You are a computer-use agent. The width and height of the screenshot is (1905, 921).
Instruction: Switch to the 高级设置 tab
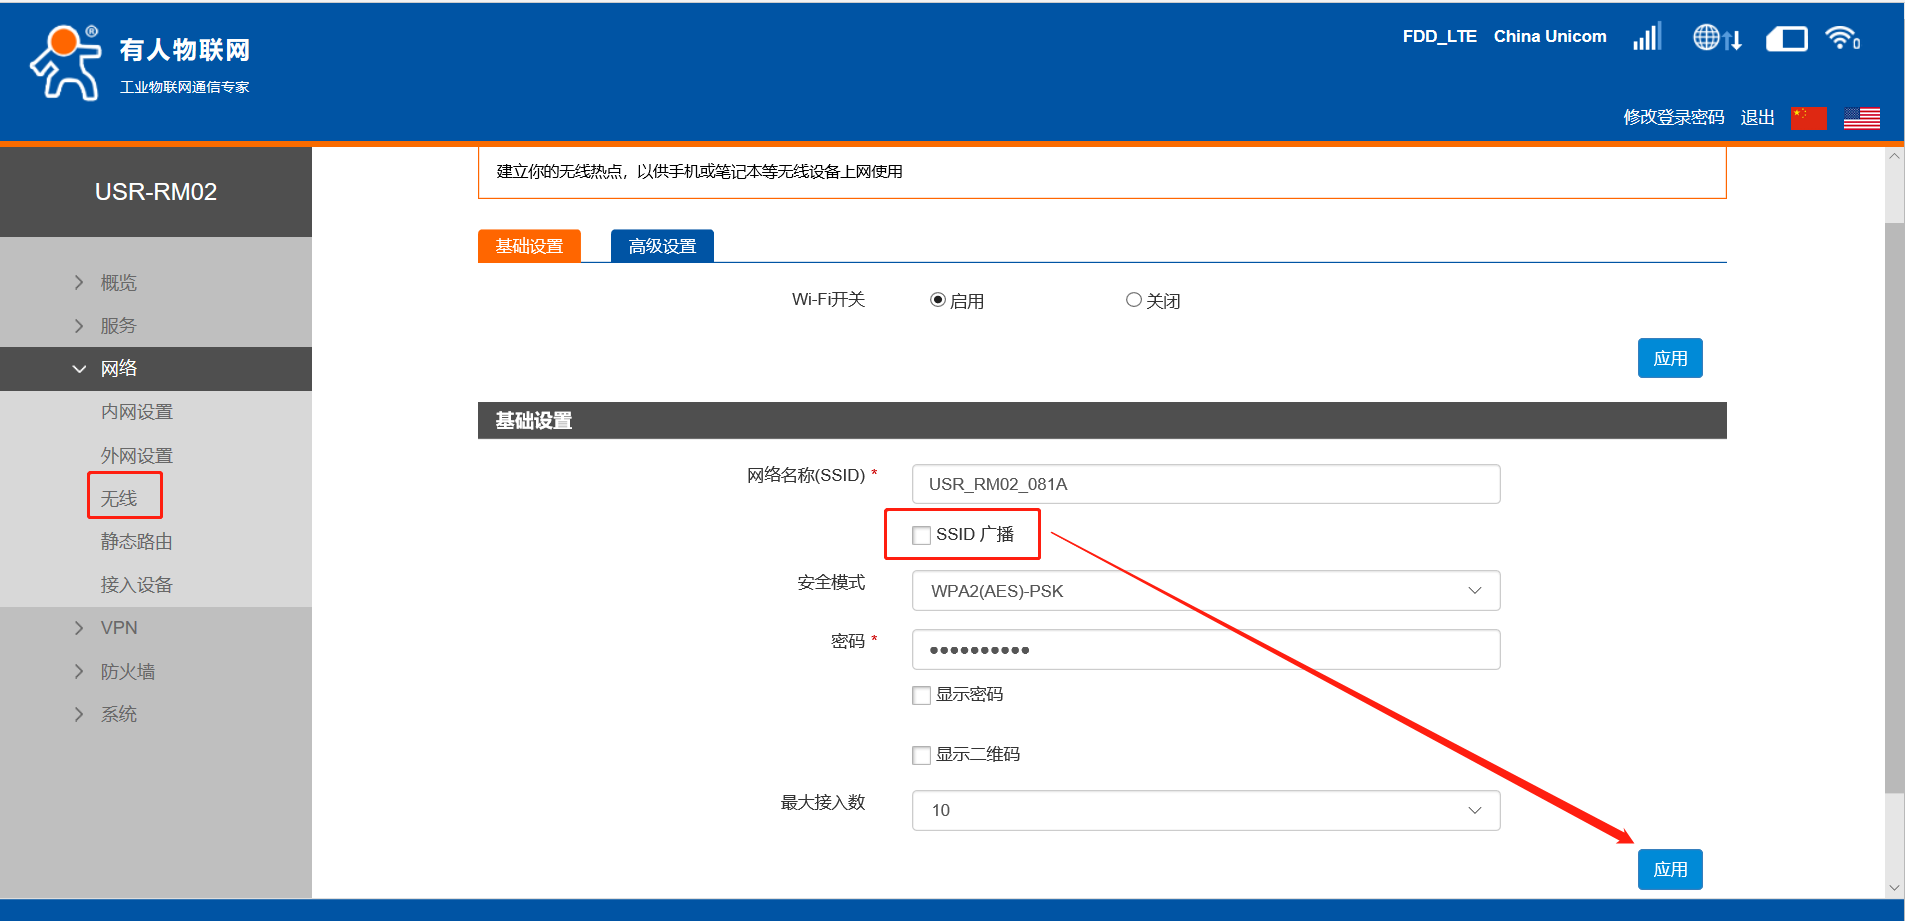click(662, 246)
